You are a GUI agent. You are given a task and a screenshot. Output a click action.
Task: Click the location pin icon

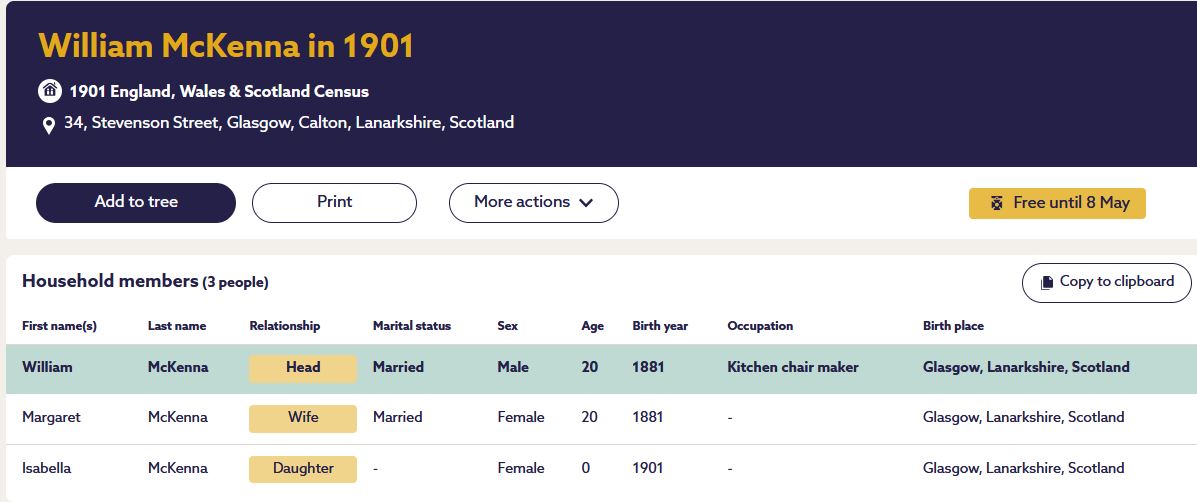(x=48, y=126)
